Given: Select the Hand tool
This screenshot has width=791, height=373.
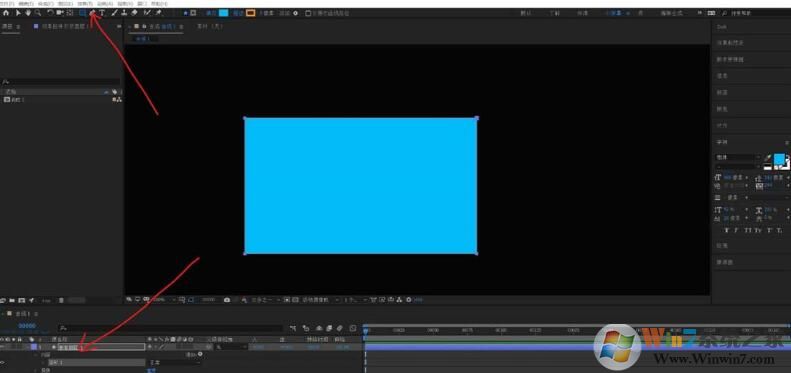Looking at the screenshot, I should point(28,13).
